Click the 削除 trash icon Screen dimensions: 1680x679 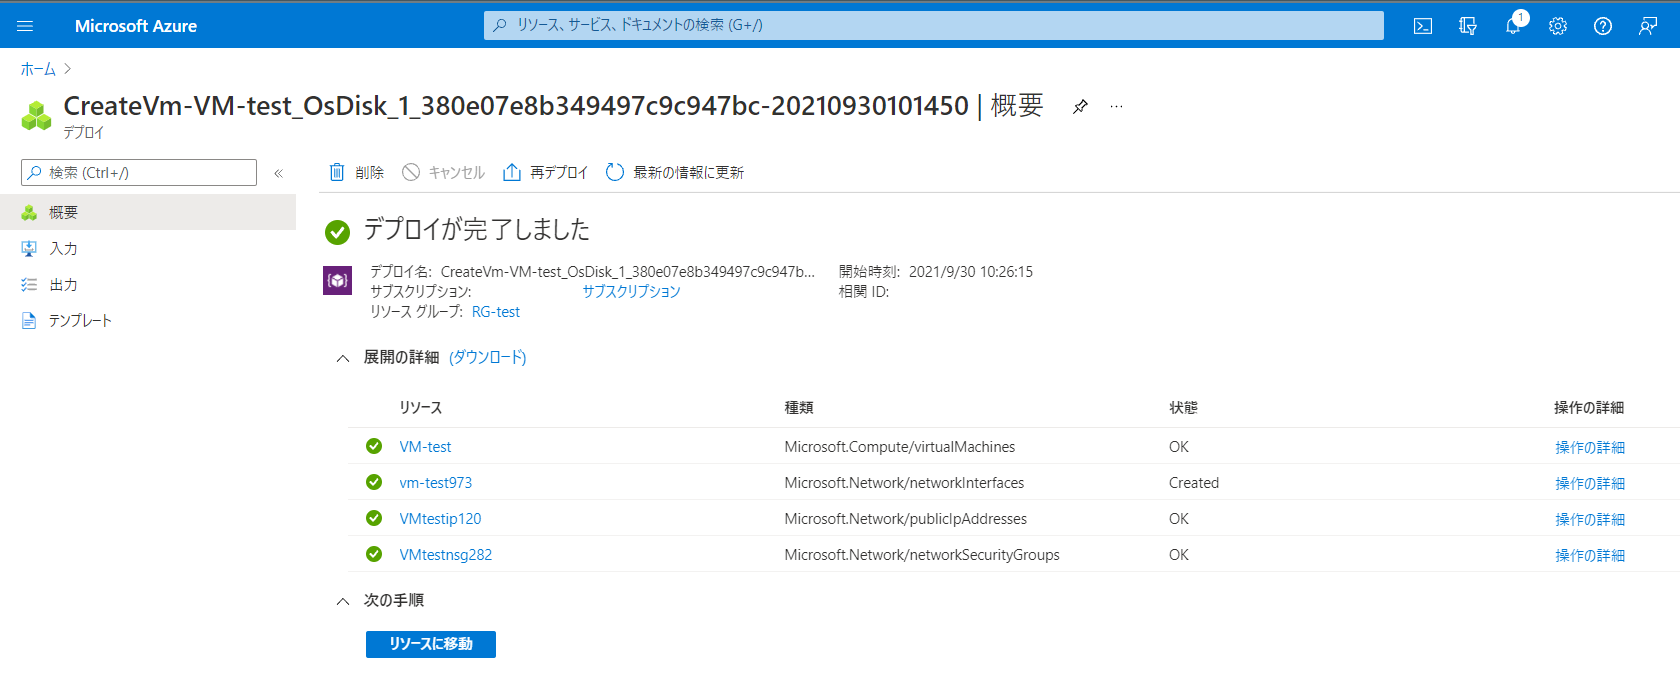point(337,172)
